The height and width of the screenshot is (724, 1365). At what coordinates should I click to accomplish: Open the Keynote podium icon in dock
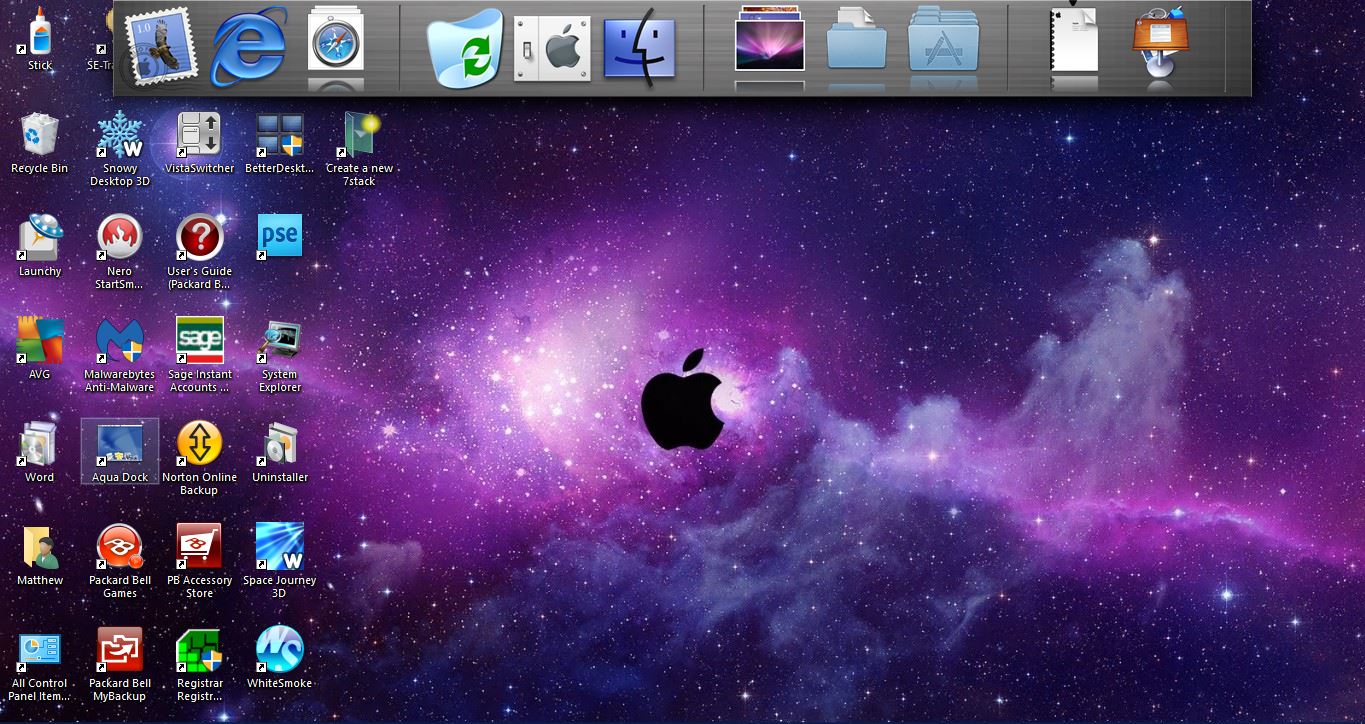[1160, 43]
